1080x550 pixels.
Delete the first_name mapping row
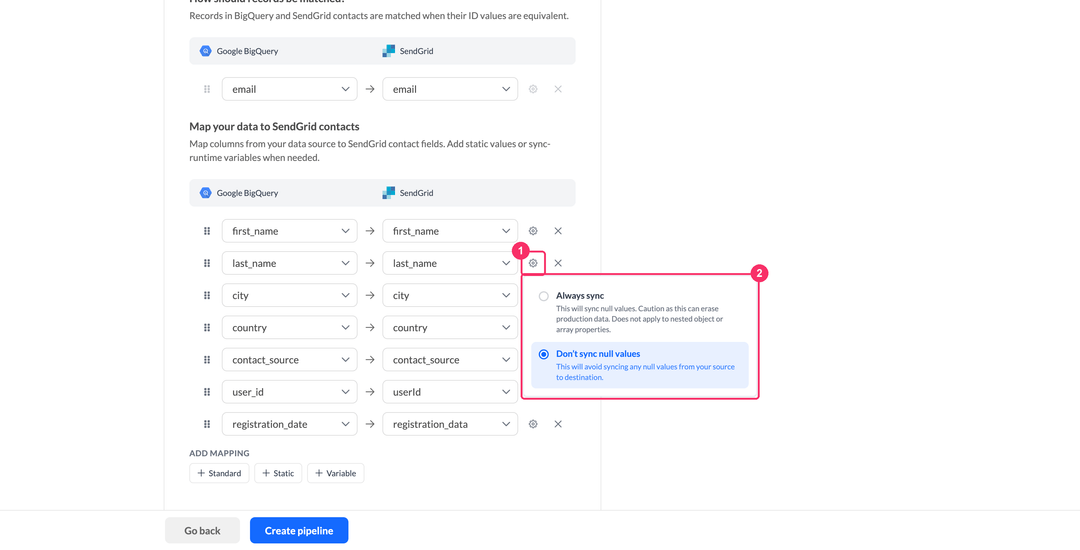tap(558, 231)
